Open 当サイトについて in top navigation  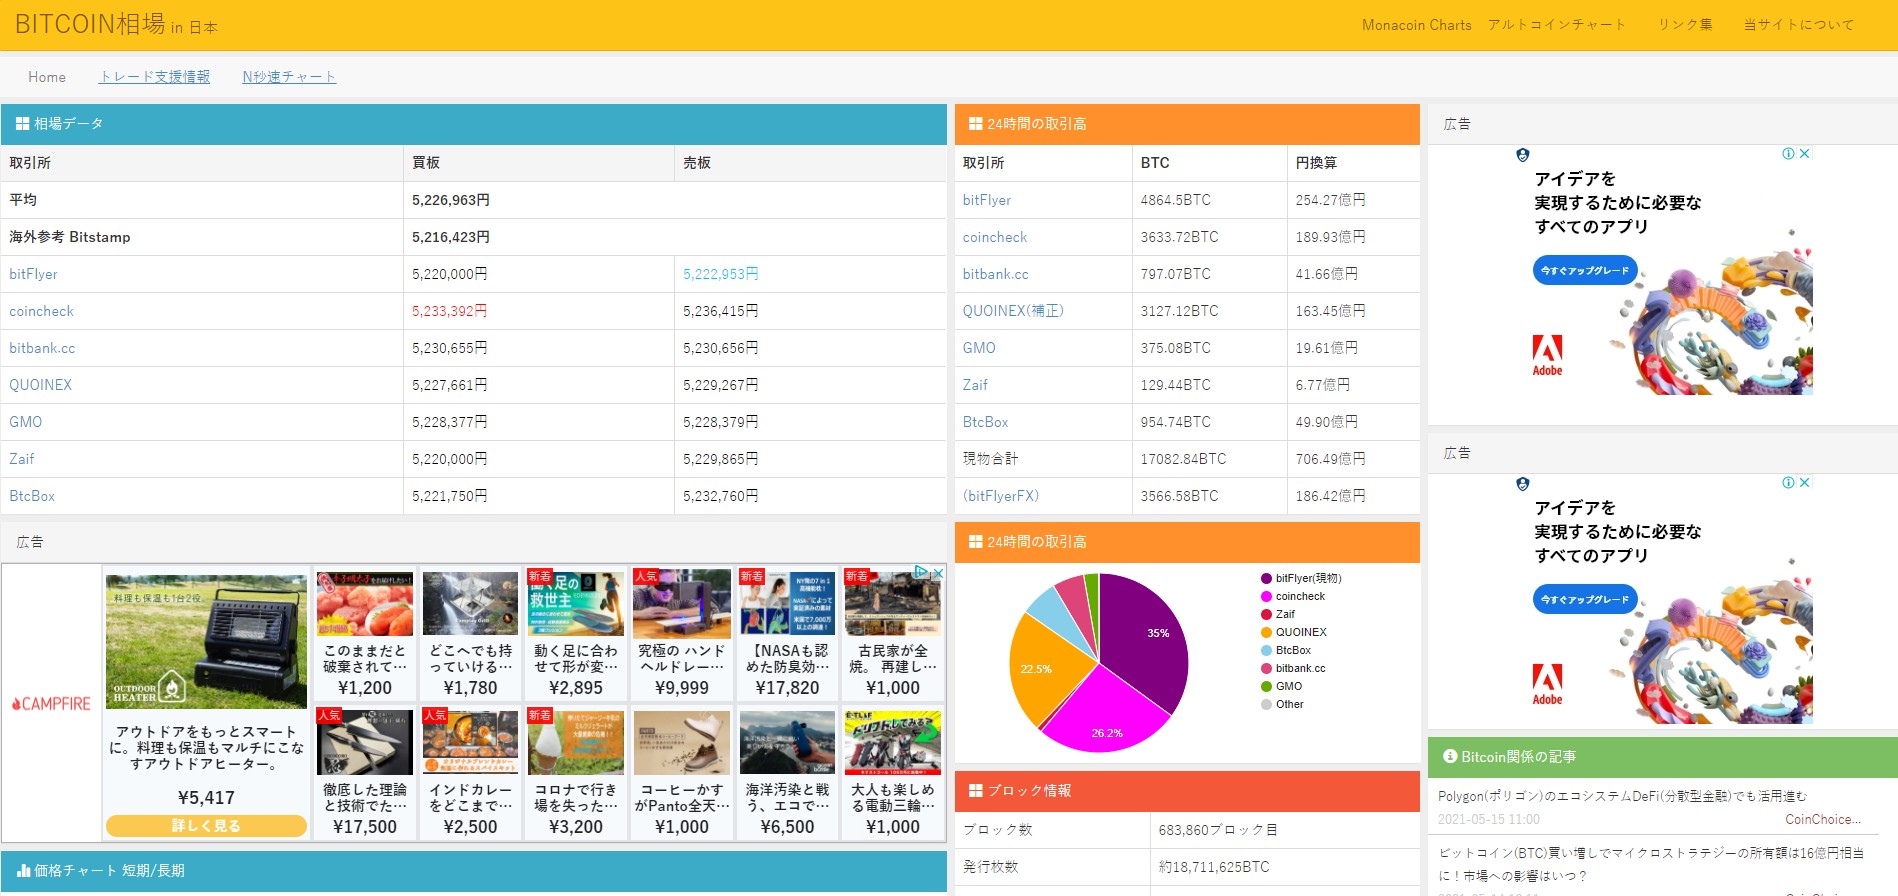[1799, 25]
